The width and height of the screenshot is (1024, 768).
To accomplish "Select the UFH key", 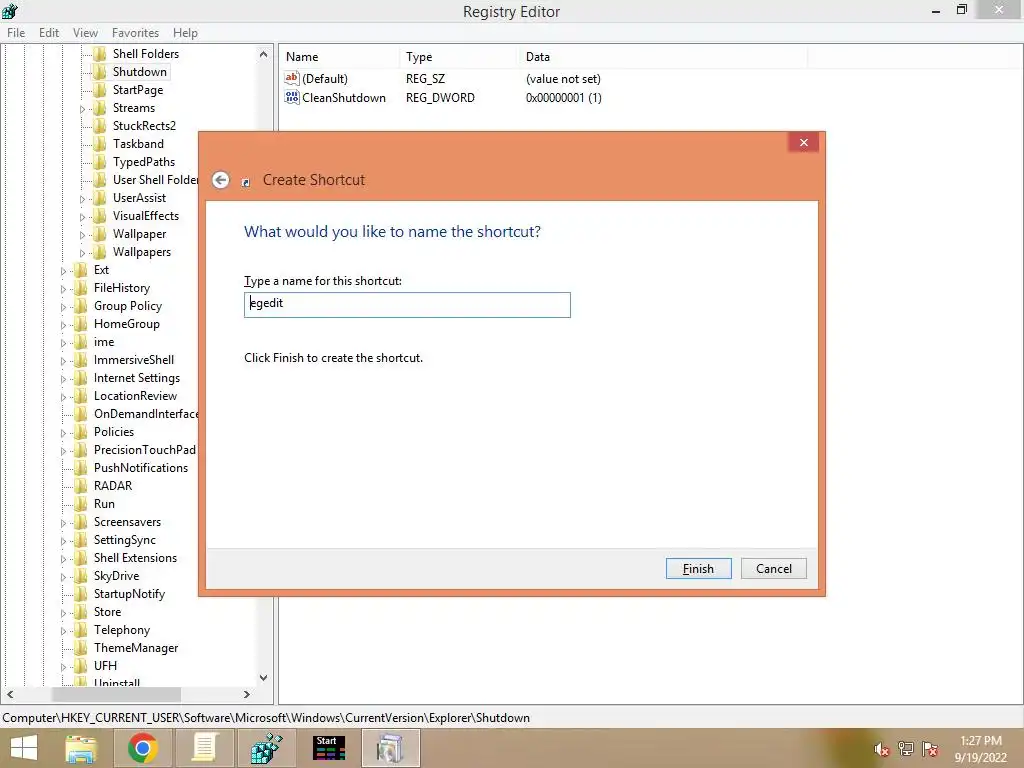I will point(105,665).
